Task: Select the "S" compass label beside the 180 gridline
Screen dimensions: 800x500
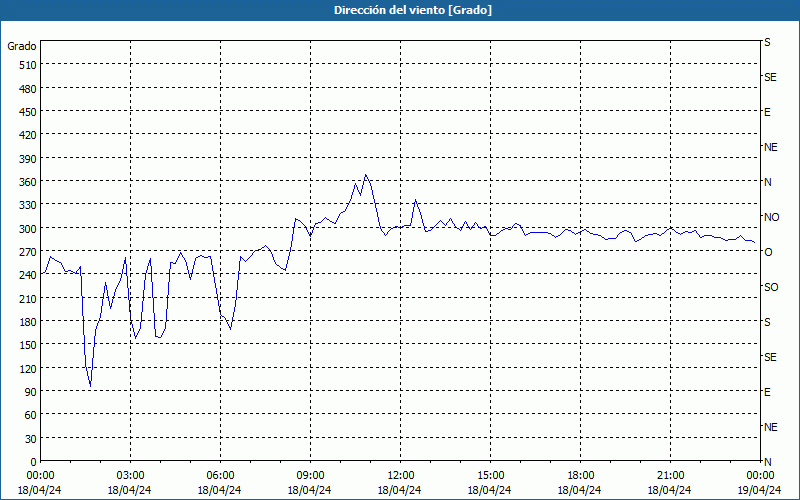Action: click(x=767, y=322)
